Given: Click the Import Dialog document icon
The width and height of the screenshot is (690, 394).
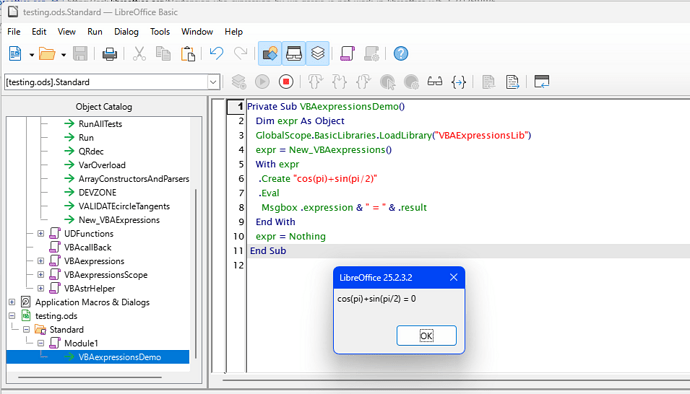Looking at the screenshot, I should coord(488,82).
